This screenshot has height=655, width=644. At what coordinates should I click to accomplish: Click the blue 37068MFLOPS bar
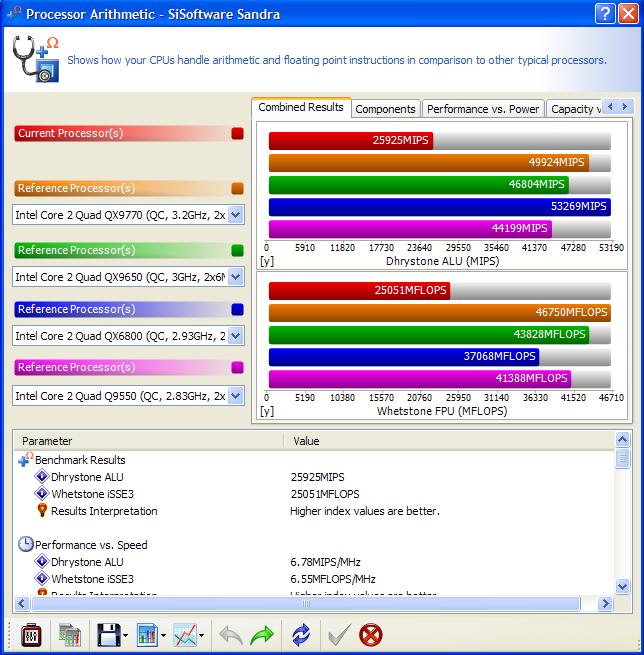404,357
